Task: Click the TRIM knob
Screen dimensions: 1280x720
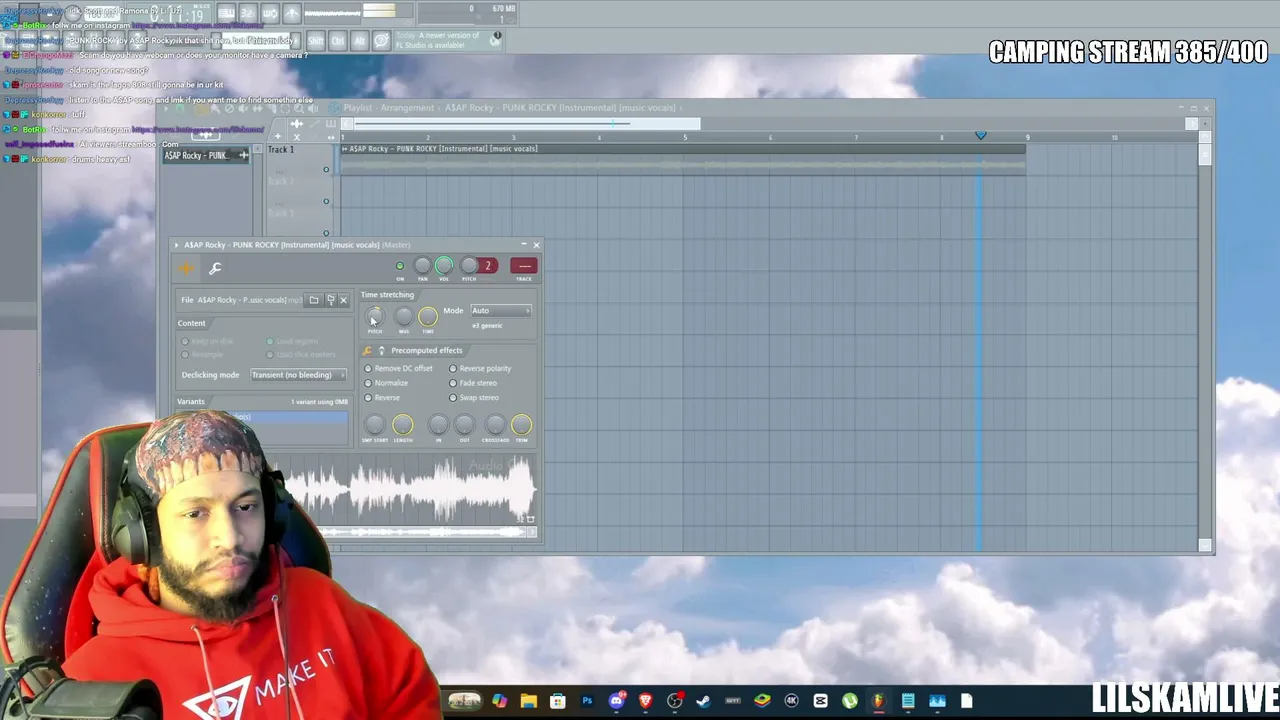Action: tap(521, 425)
